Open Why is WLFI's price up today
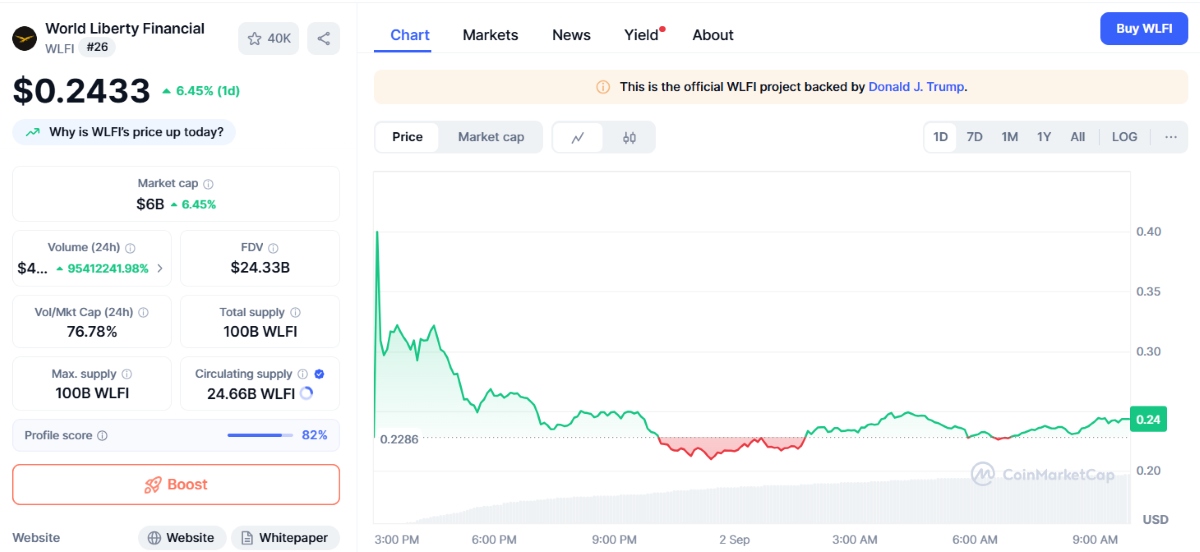 (x=125, y=132)
